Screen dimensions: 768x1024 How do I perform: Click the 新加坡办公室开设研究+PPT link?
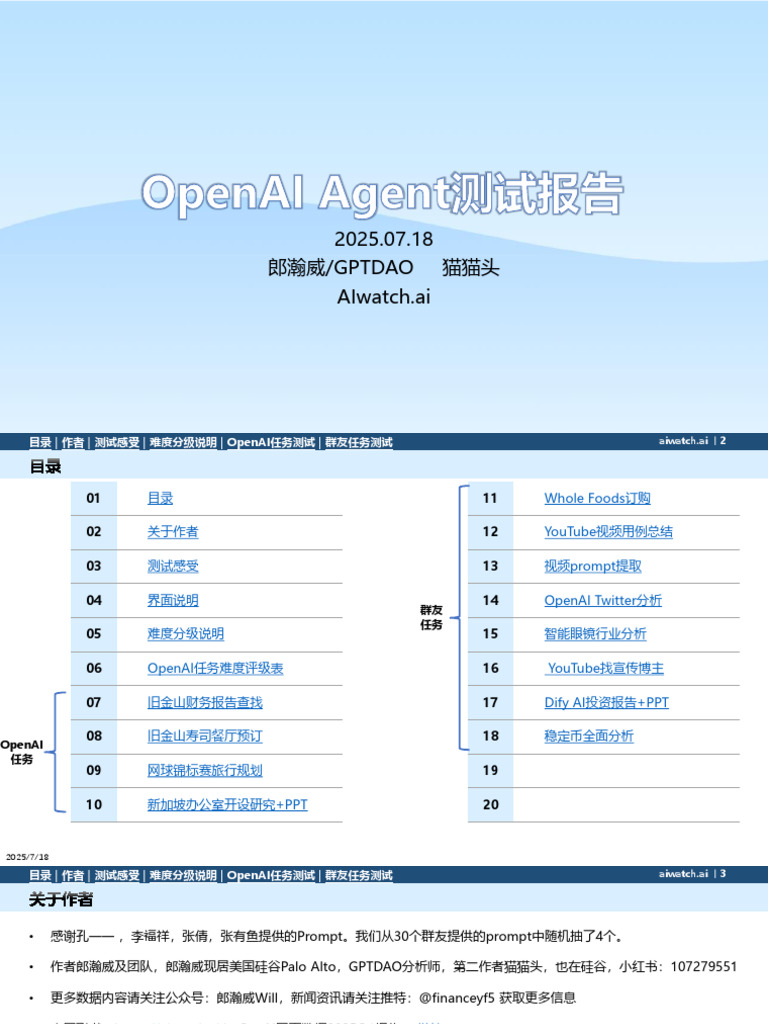click(227, 805)
